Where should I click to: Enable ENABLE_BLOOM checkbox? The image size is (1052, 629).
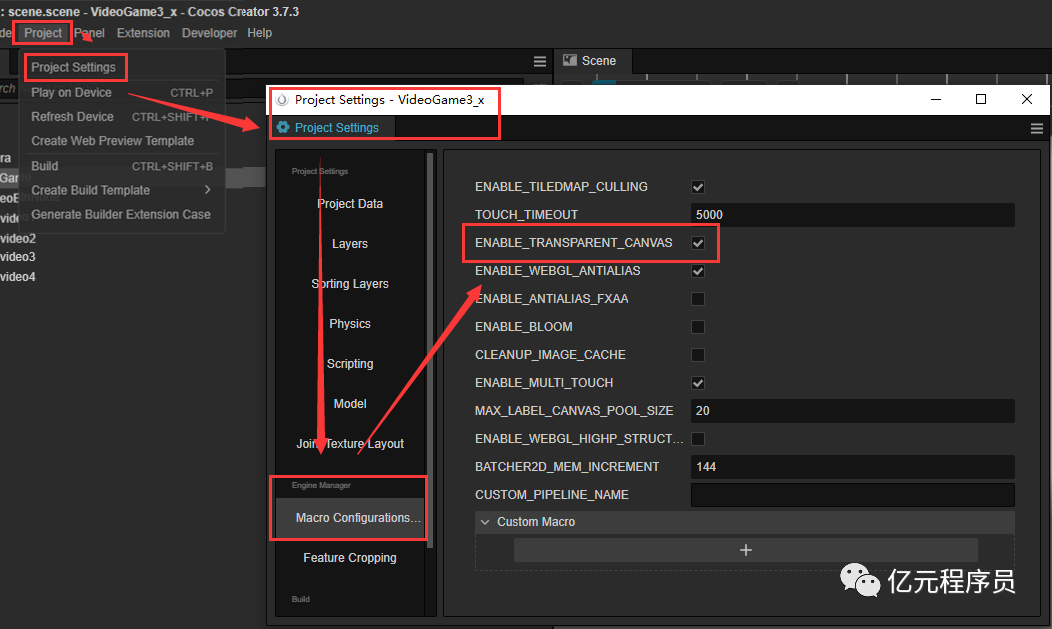[698, 327]
